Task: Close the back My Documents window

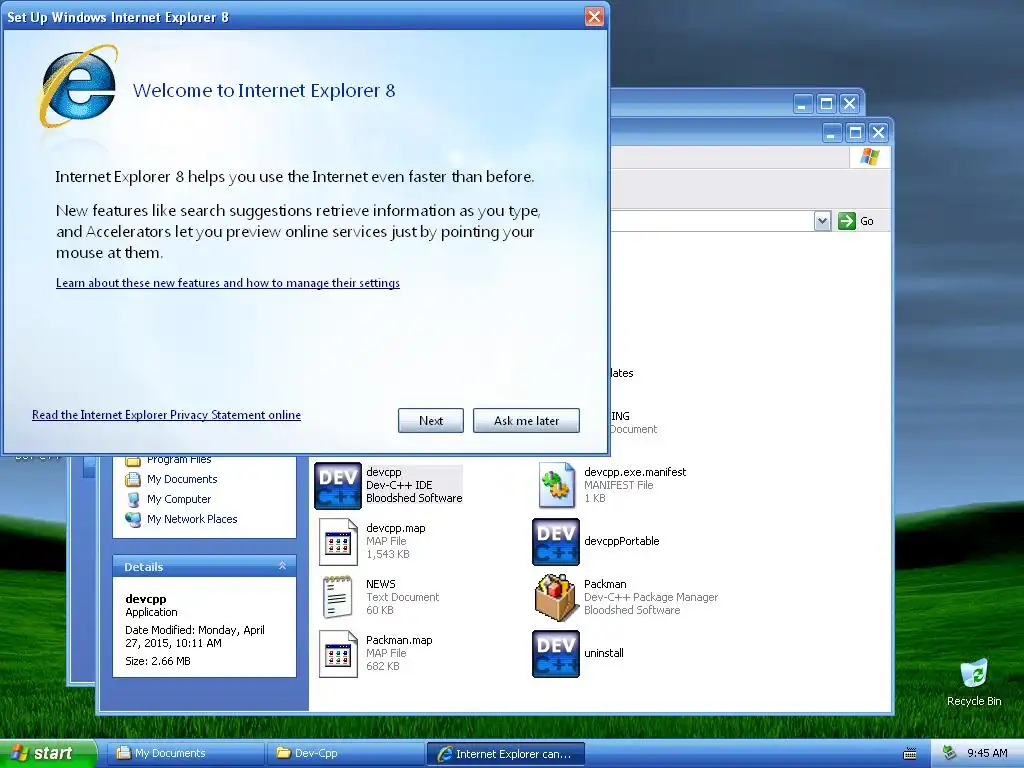Action: click(x=850, y=103)
